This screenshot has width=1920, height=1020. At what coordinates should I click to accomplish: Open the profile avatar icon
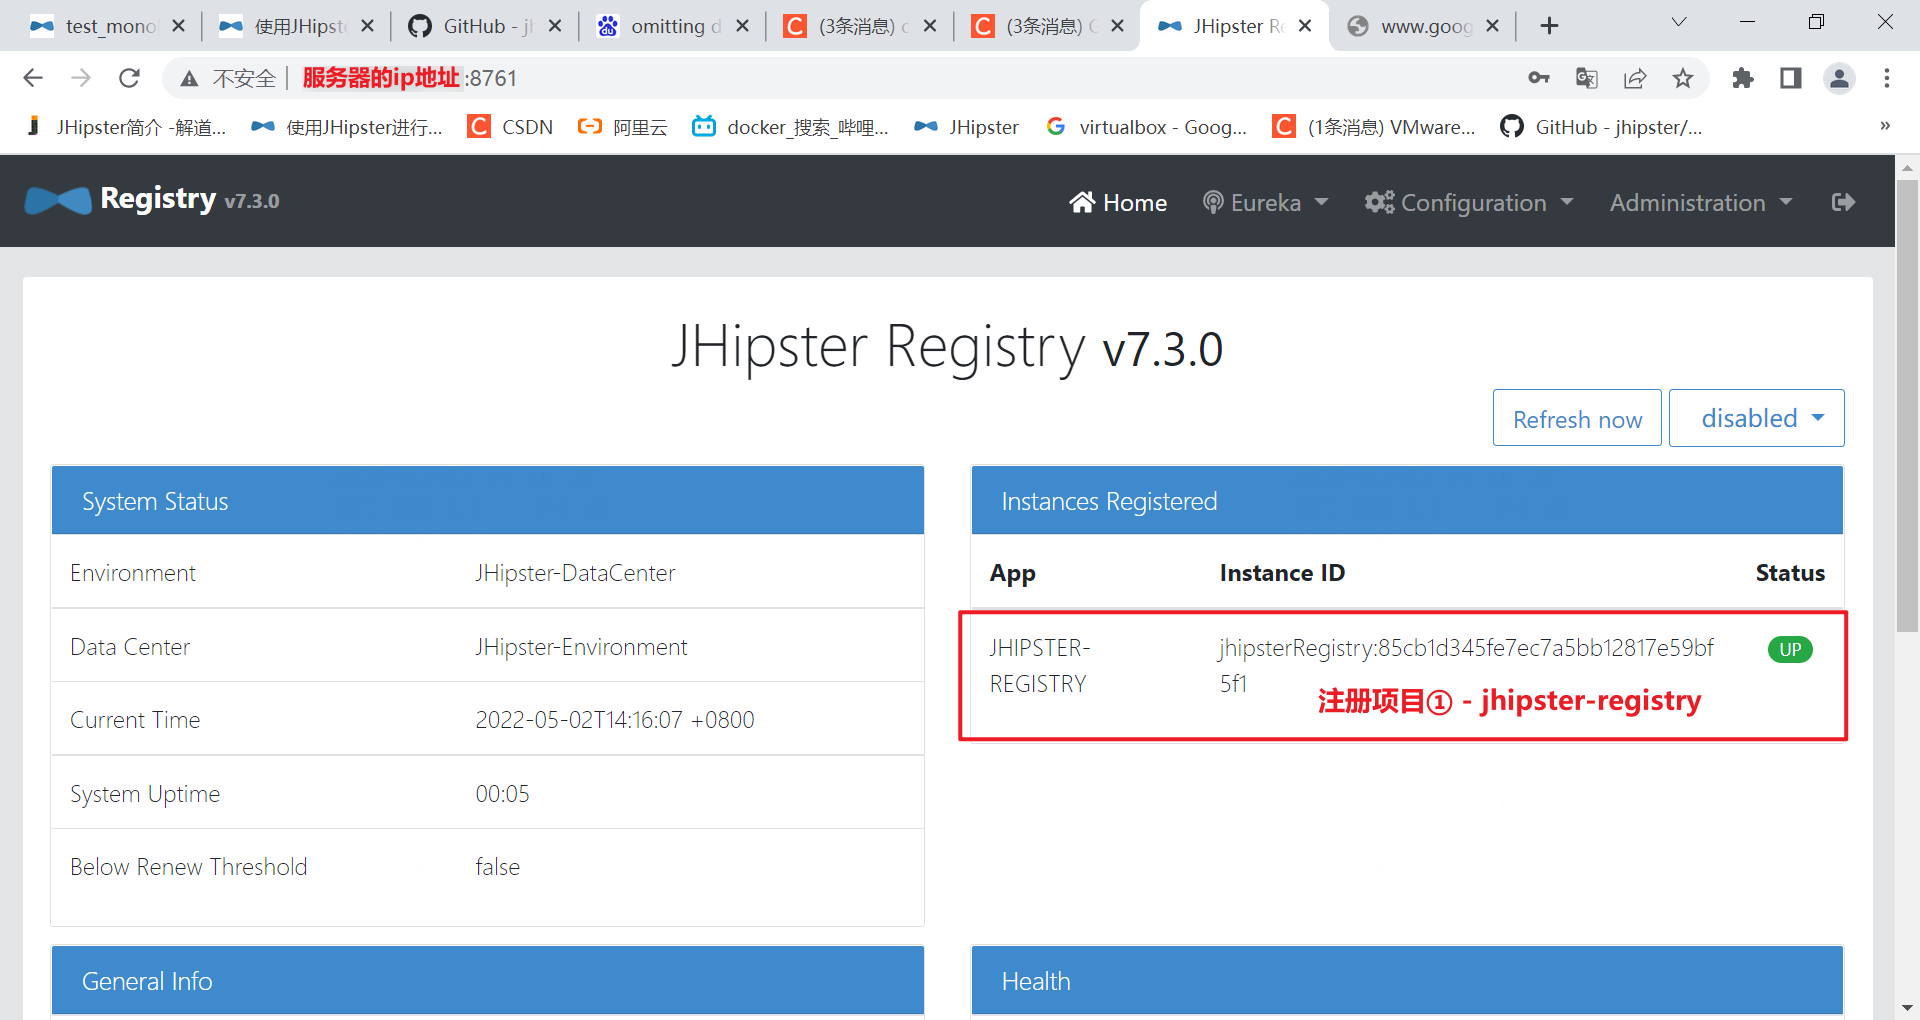(x=1839, y=78)
